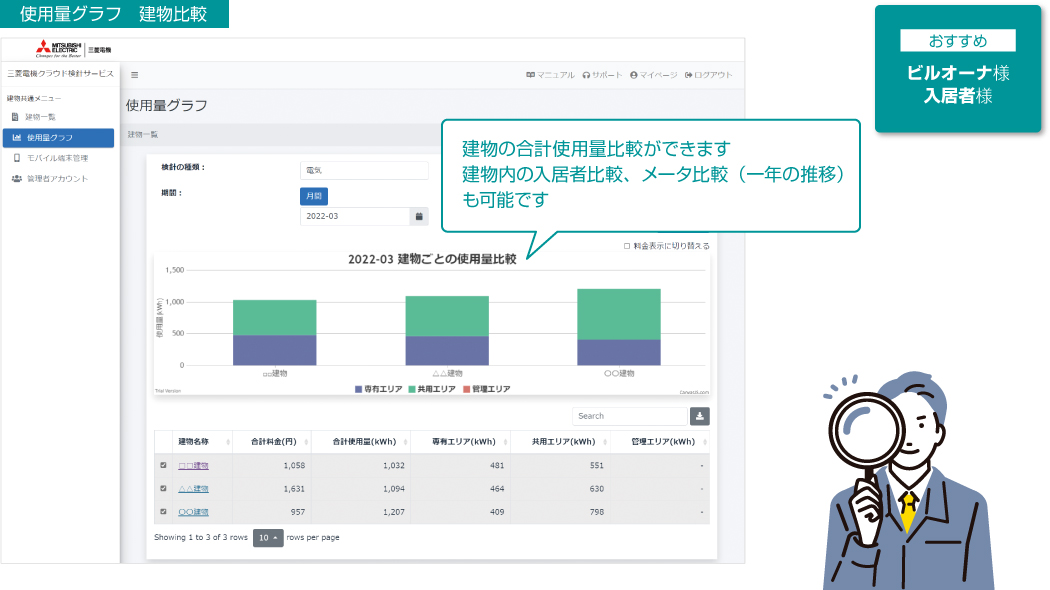Open マイページ via its user icon
The height and width of the screenshot is (590, 1050).
tap(634, 75)
